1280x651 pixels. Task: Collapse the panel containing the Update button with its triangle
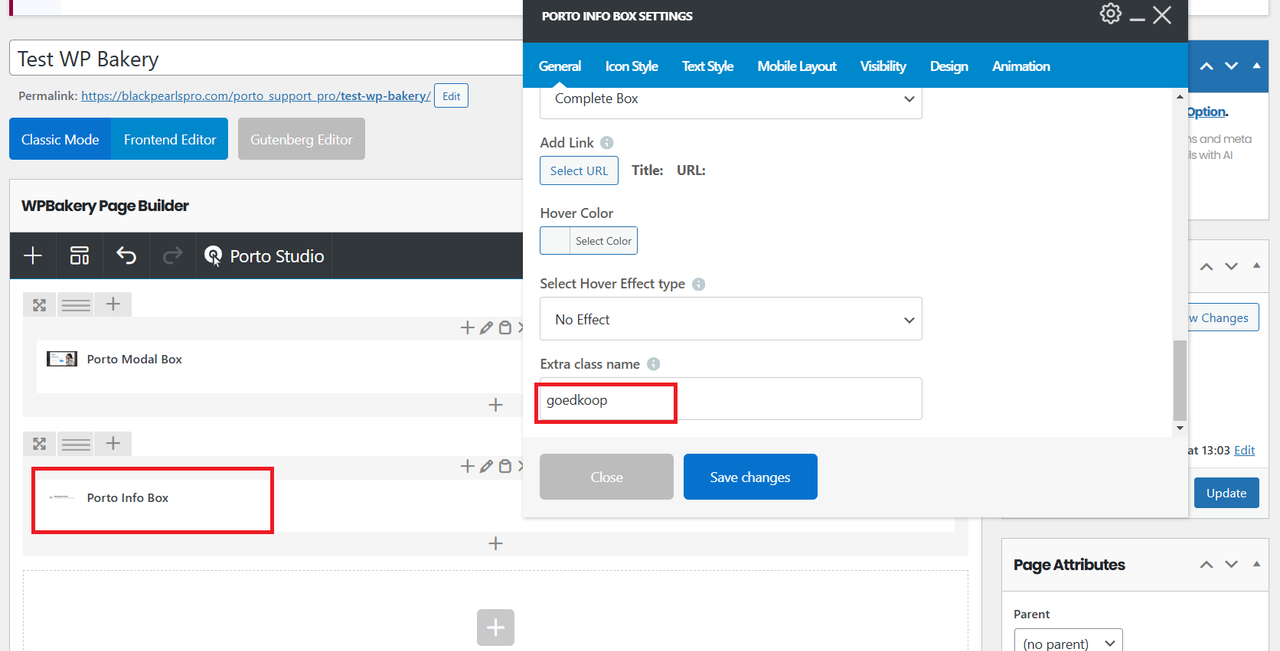[x=1256, y=266]
